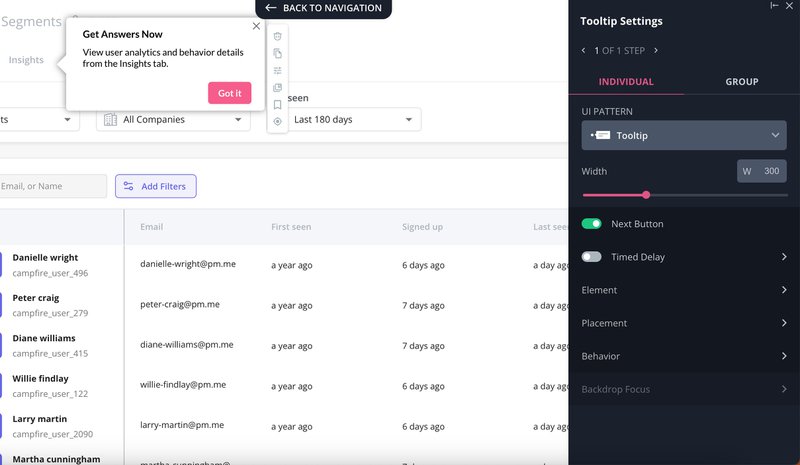This screenshot has height=465, width=800.
Task: Click the campfire_user_496 ID text
Action: (50, 273)
